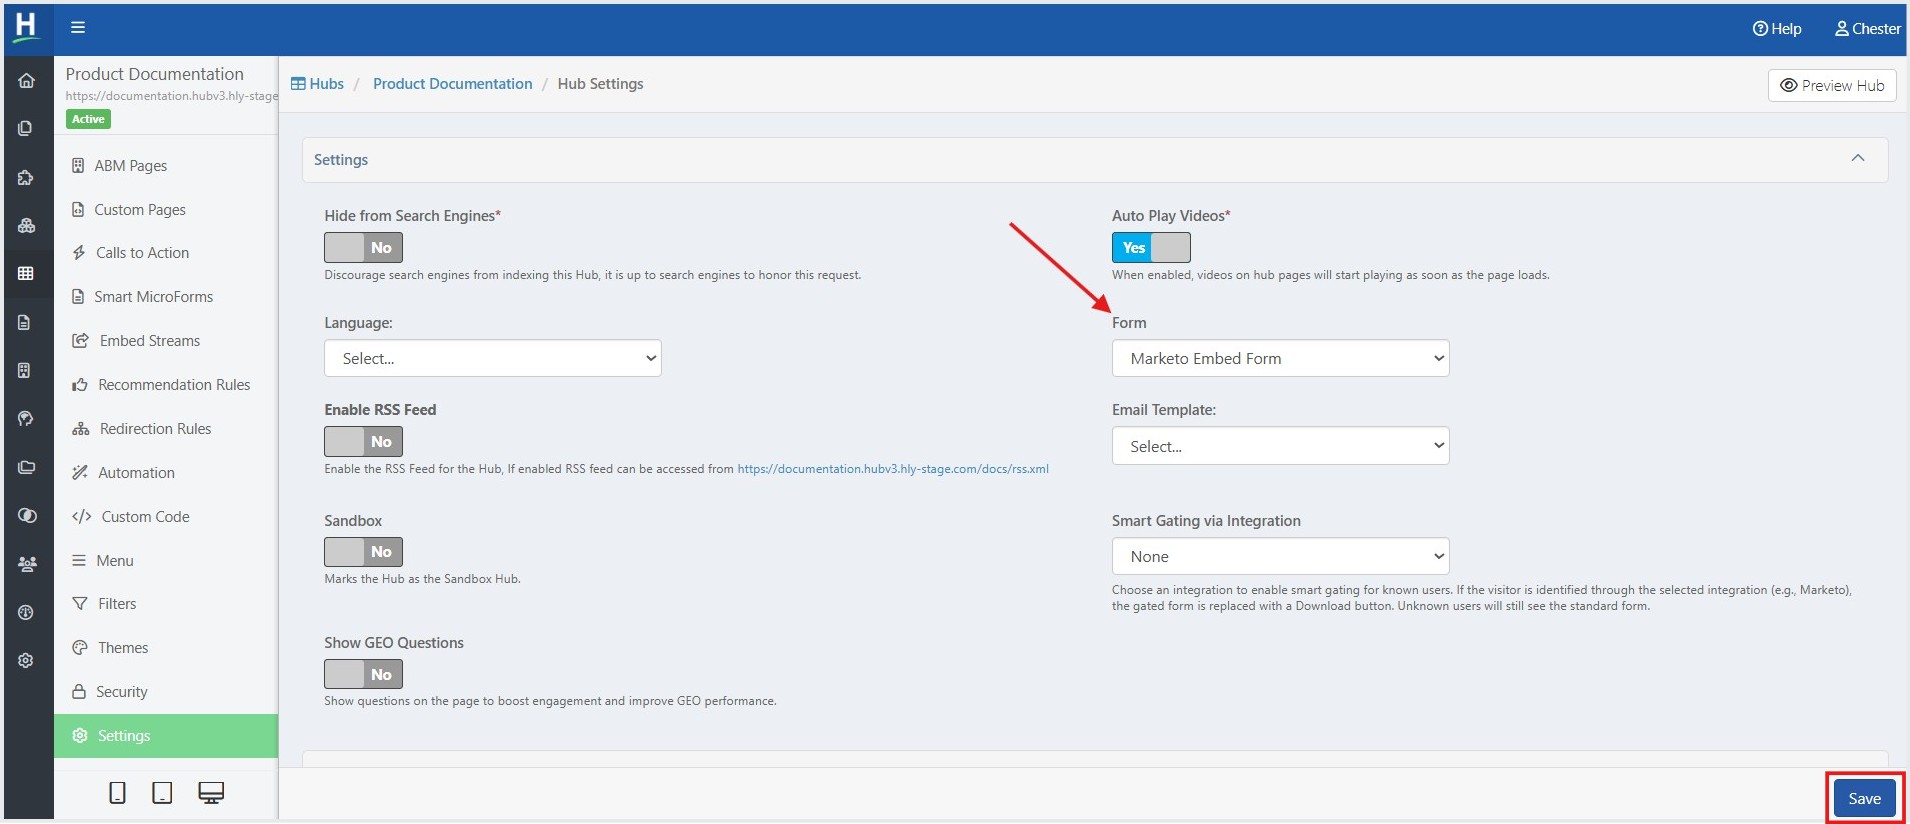Switch to desktop device preview icon

click(x=211, y=793)
